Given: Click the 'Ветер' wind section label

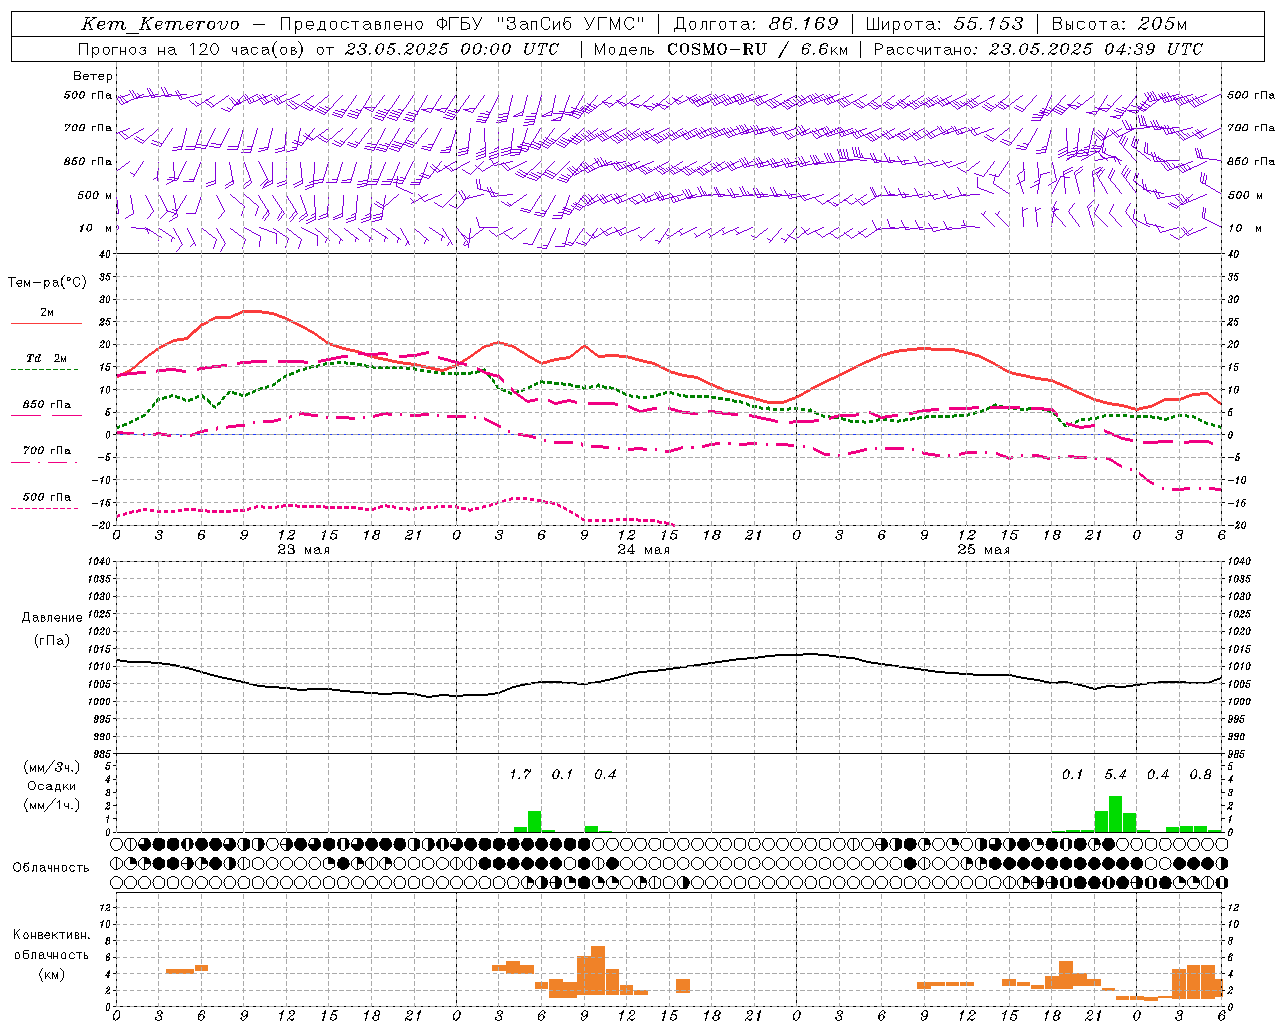Looking at the screenshot, I should click(x=93, y=76).
